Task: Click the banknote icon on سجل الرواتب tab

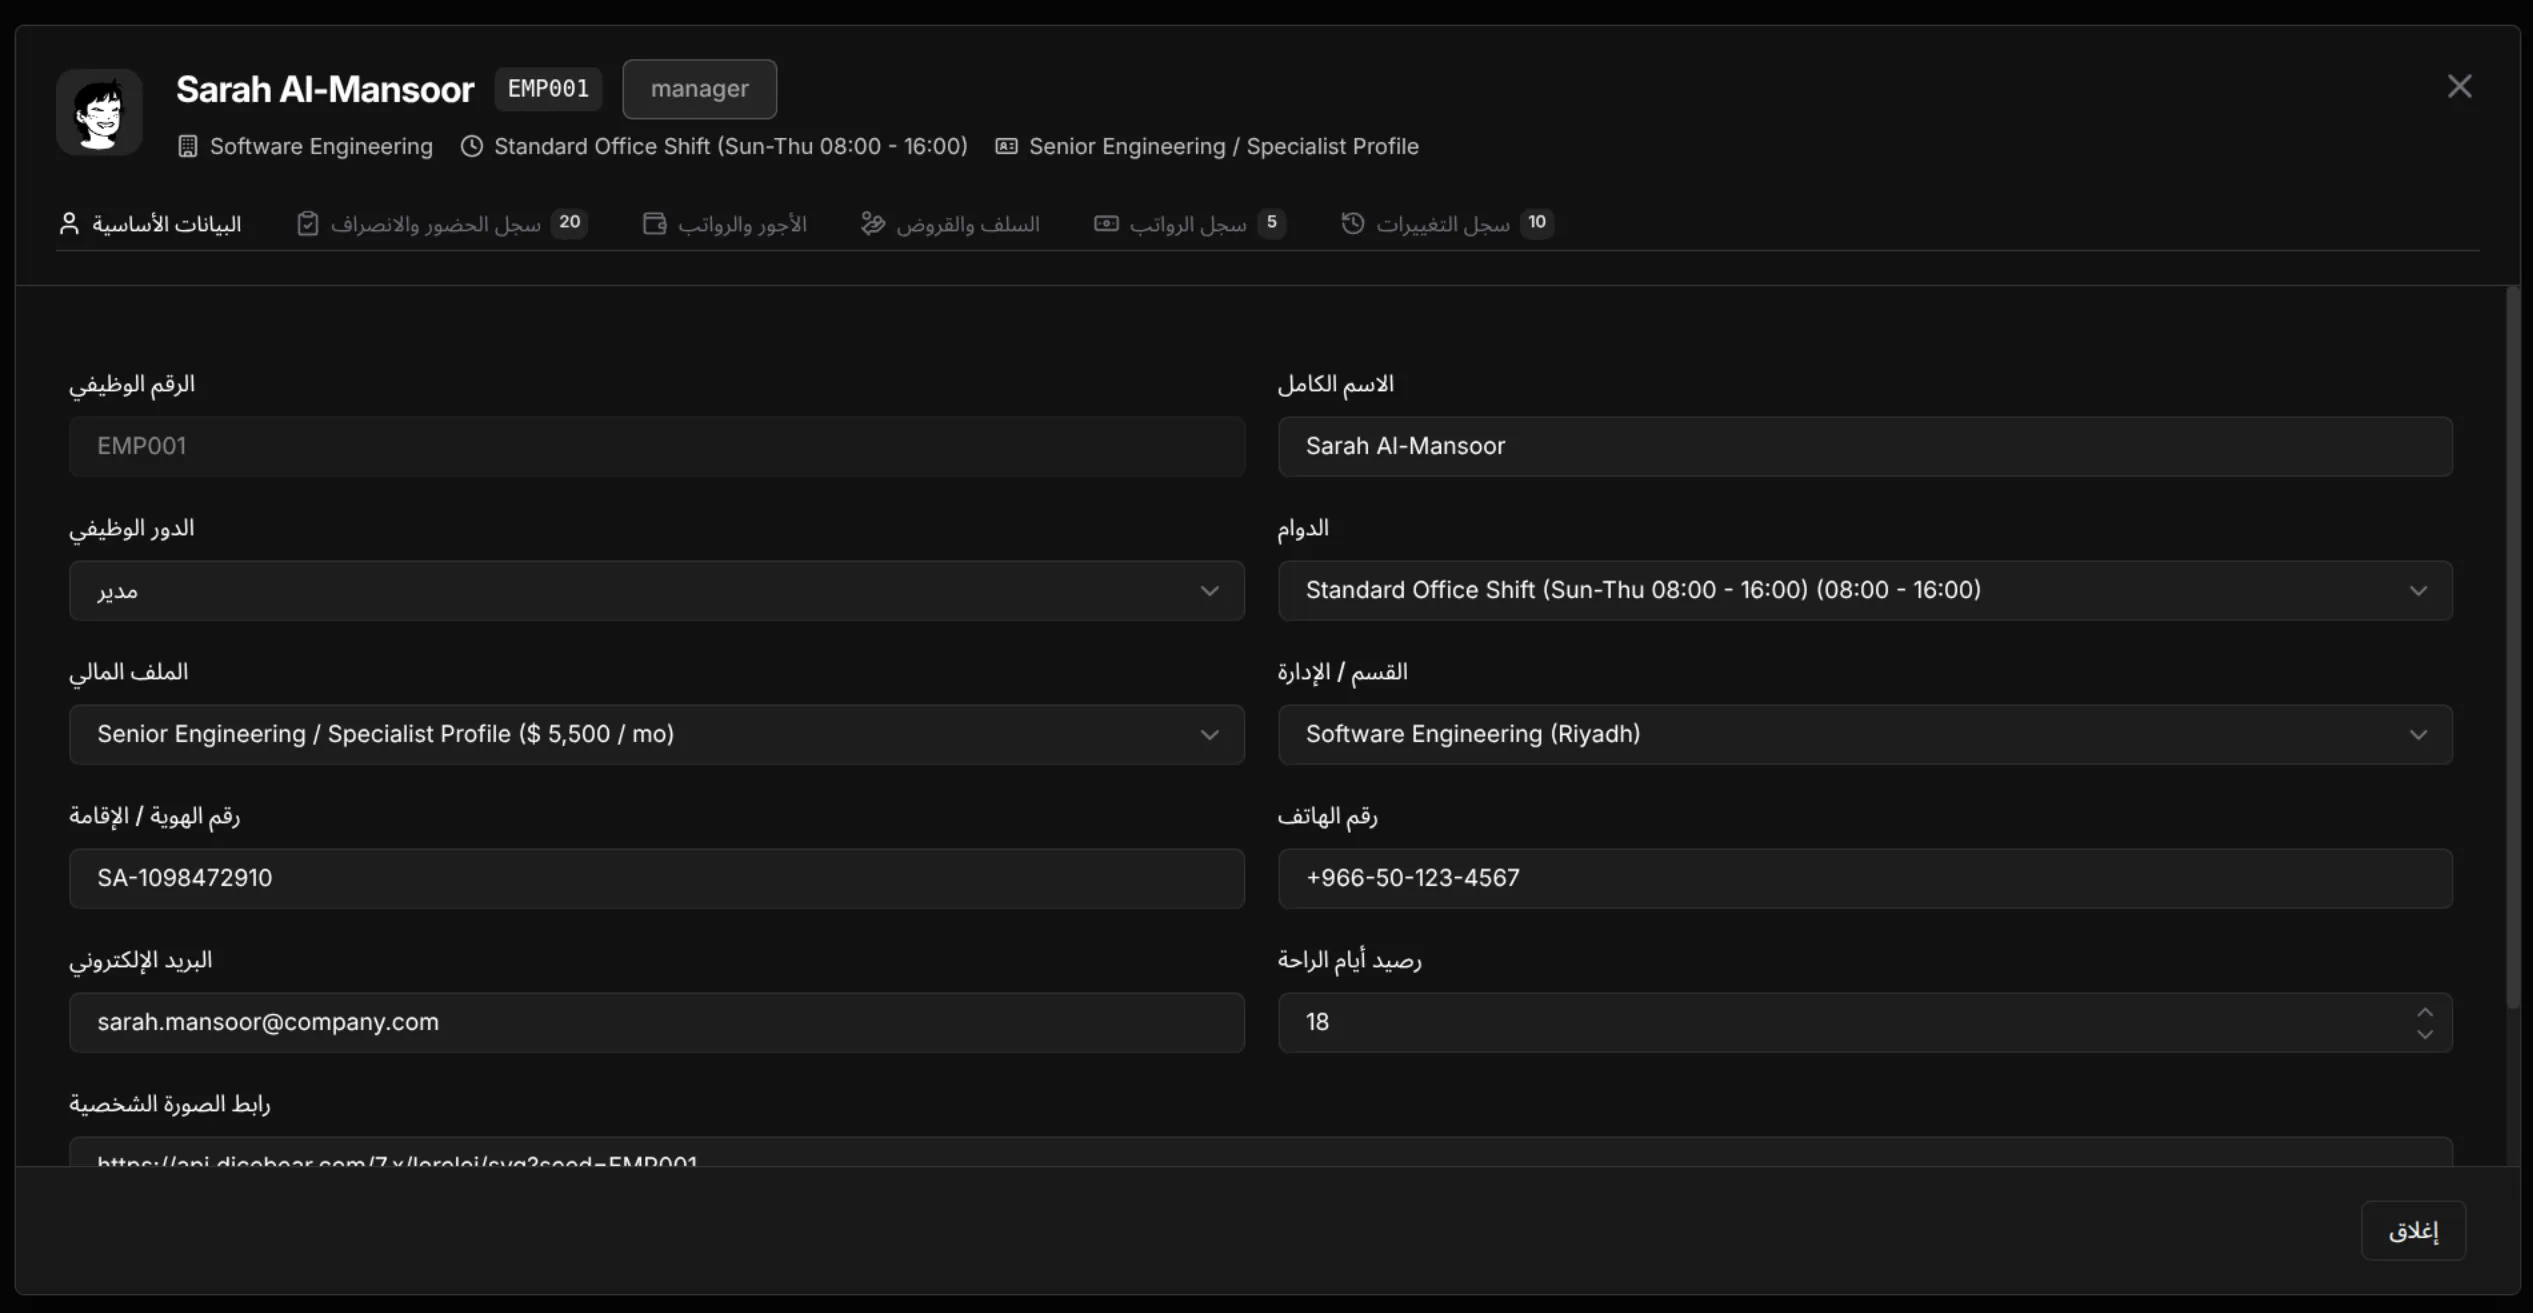Action: pos(1106,224)
